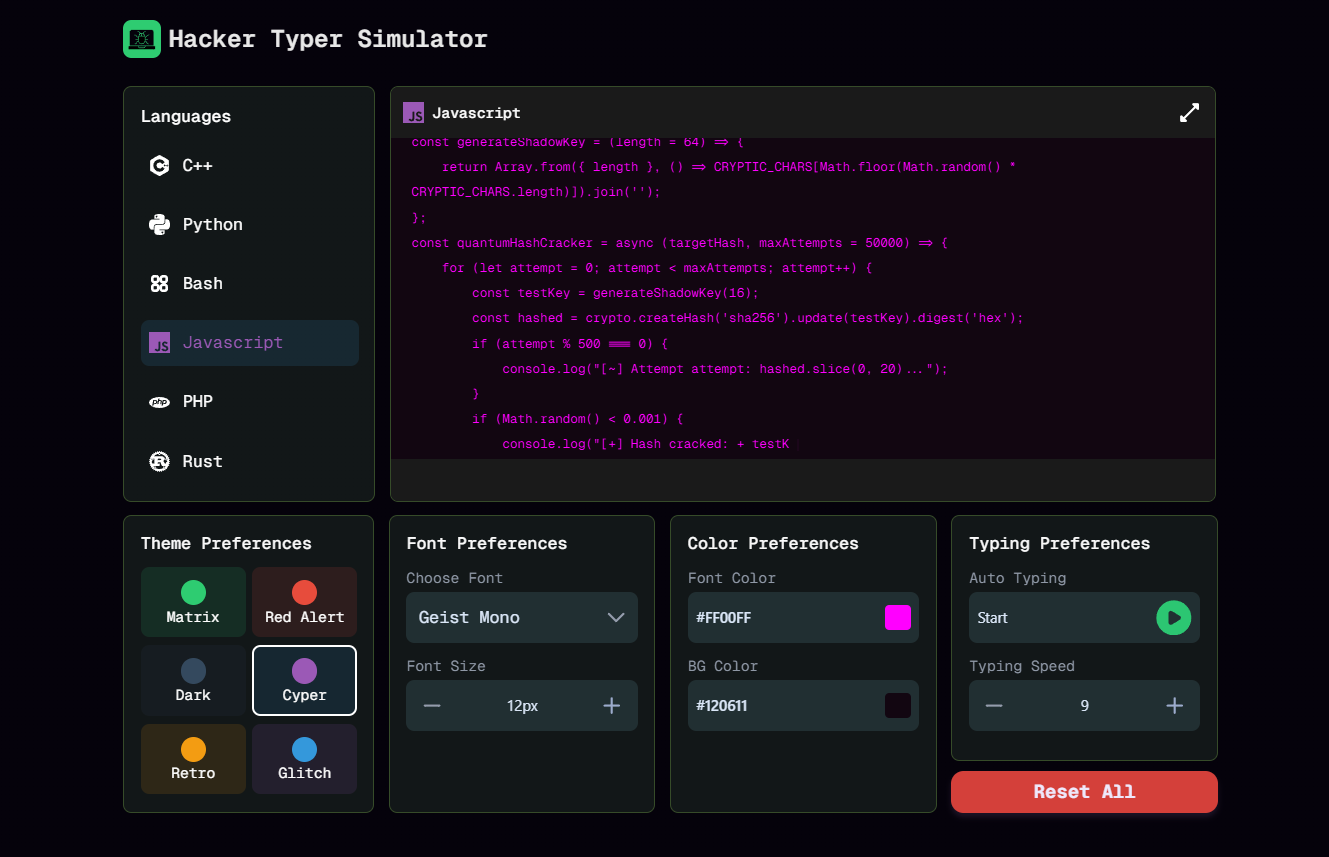This screenshot has width=1329, height=857.
Task: Click the typing speed value 9
Action: (x=1085, y=706)
